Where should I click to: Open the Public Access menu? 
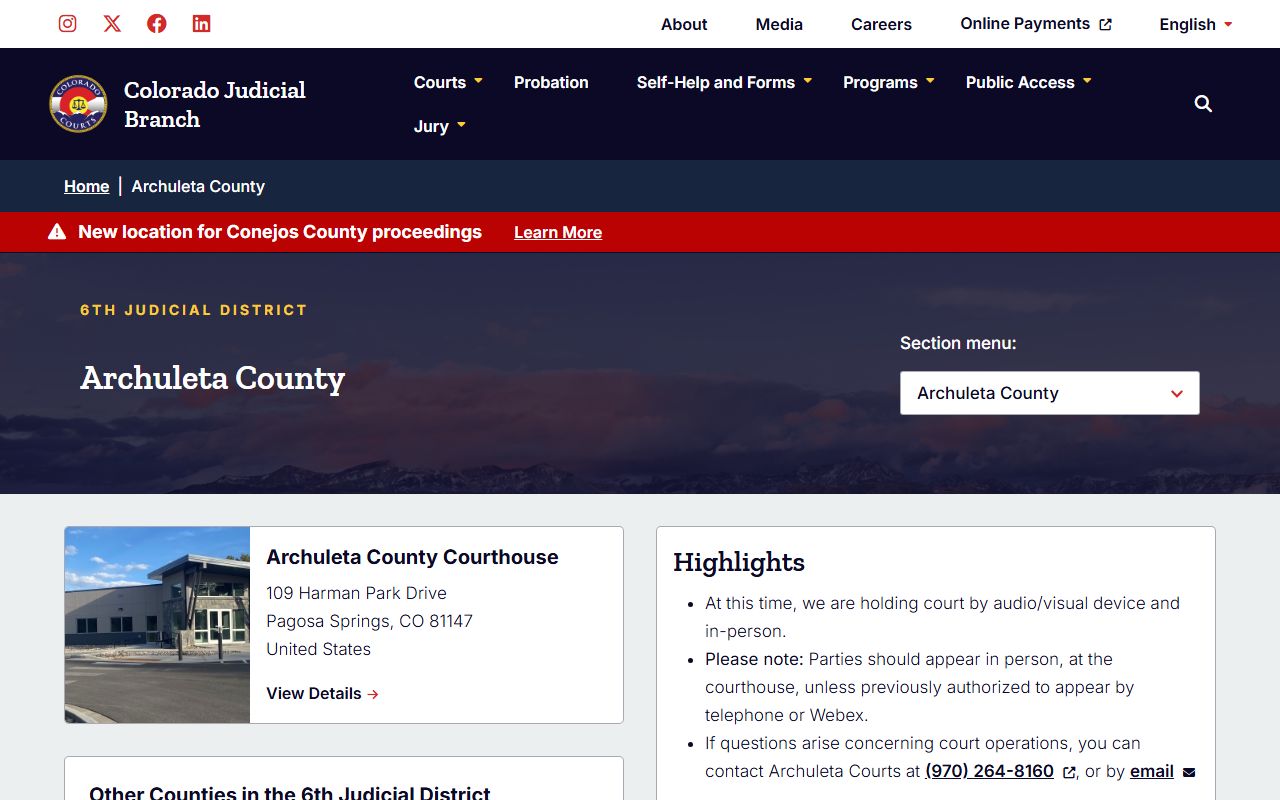click(1028, 82)
